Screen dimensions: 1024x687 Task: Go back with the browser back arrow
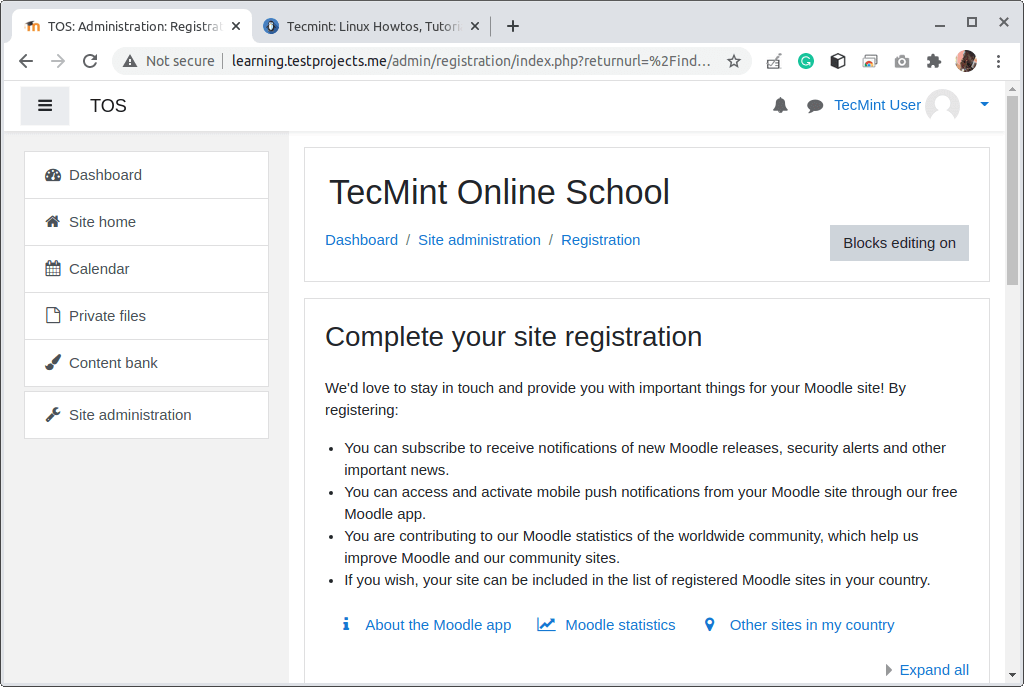(26, 61)
